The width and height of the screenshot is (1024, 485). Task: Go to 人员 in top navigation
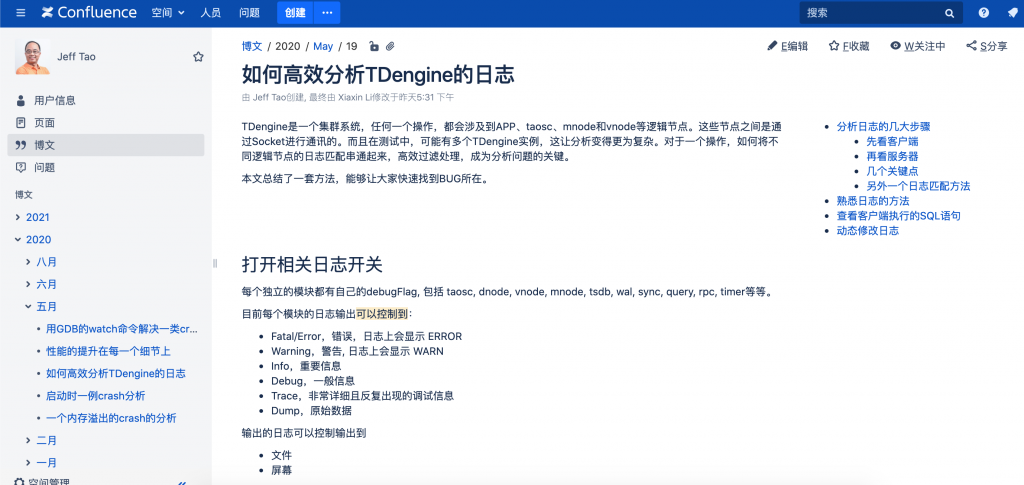[x=210, y=12]
